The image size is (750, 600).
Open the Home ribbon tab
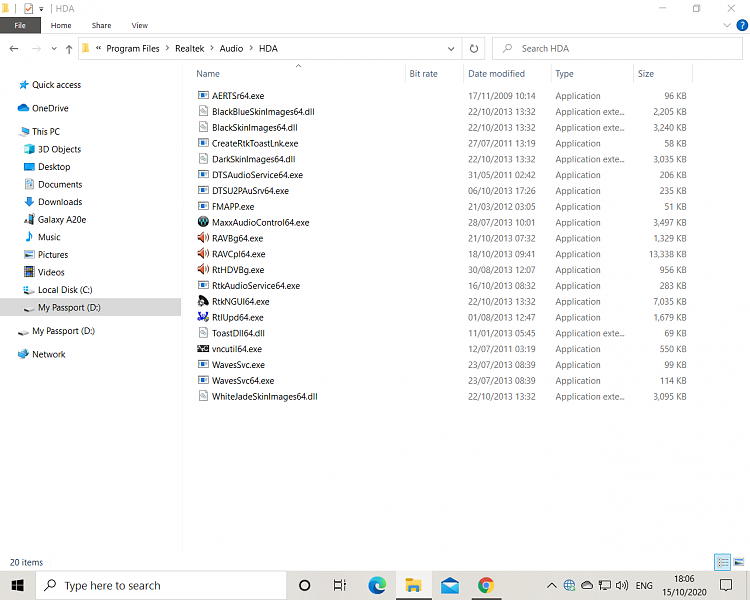pos(61,25)
